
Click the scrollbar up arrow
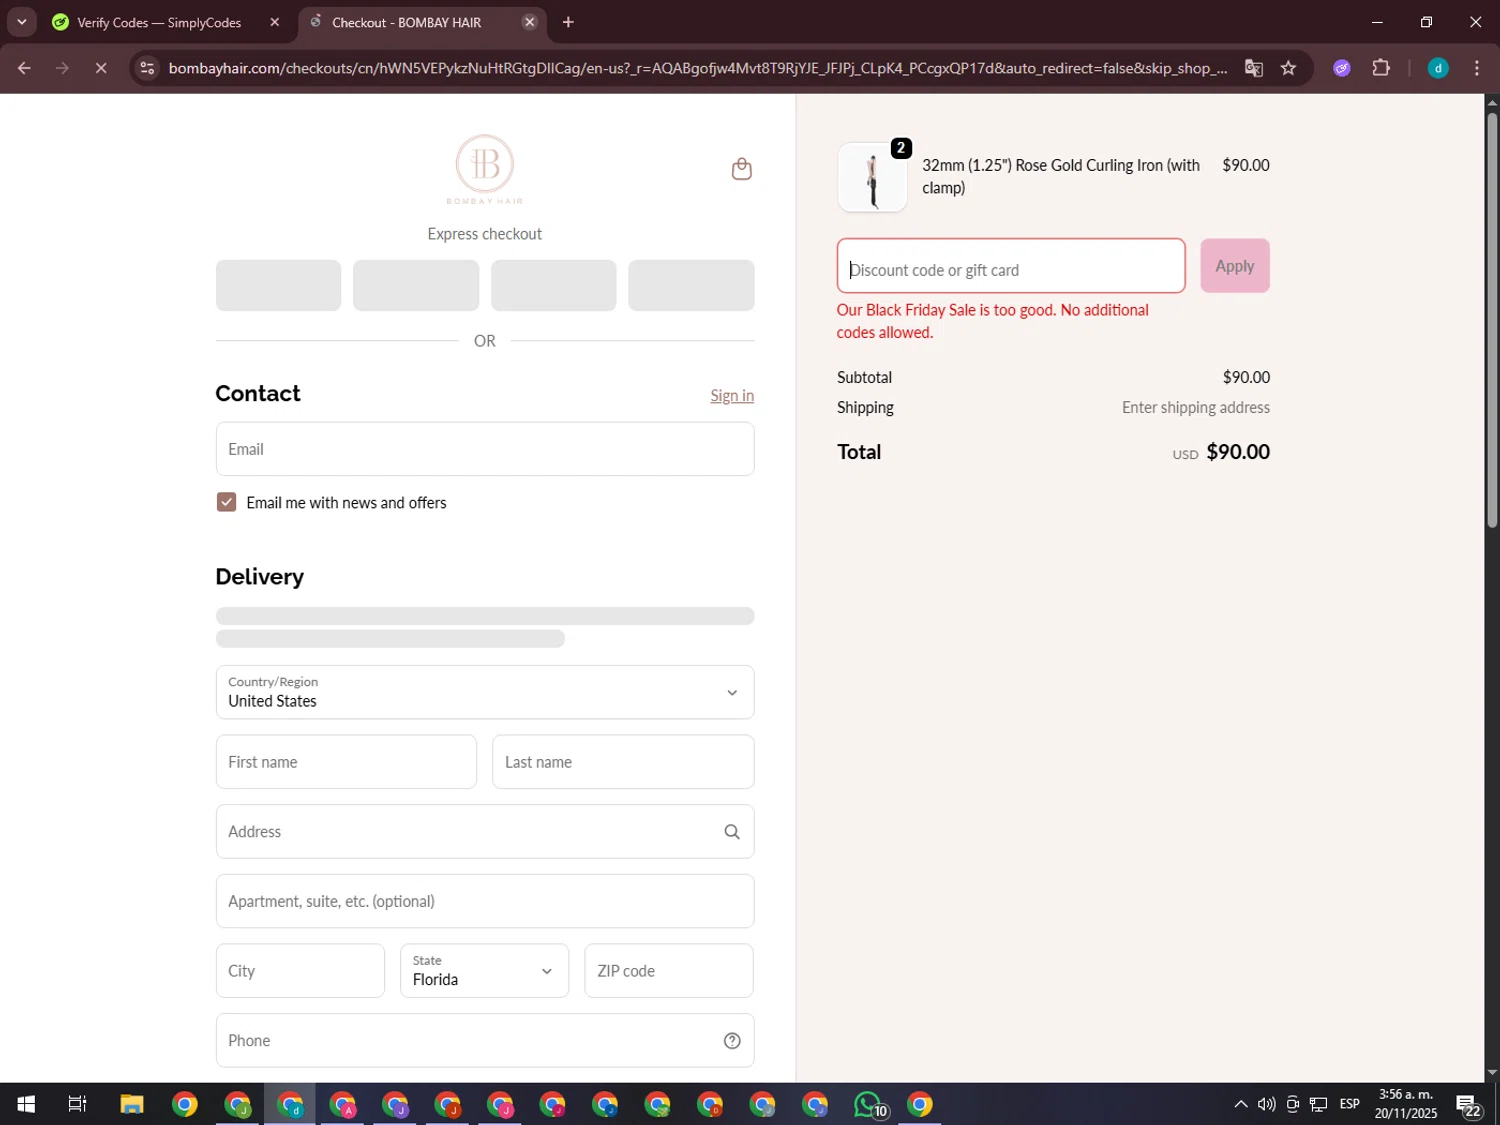point(1492,102)
